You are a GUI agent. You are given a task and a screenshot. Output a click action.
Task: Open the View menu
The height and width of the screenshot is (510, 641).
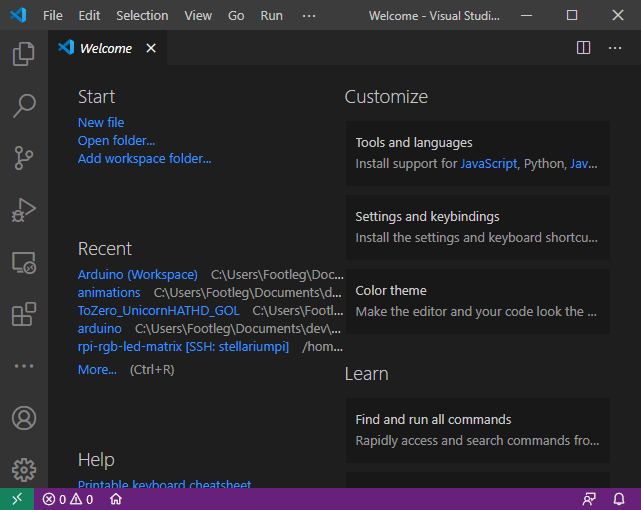198,16
